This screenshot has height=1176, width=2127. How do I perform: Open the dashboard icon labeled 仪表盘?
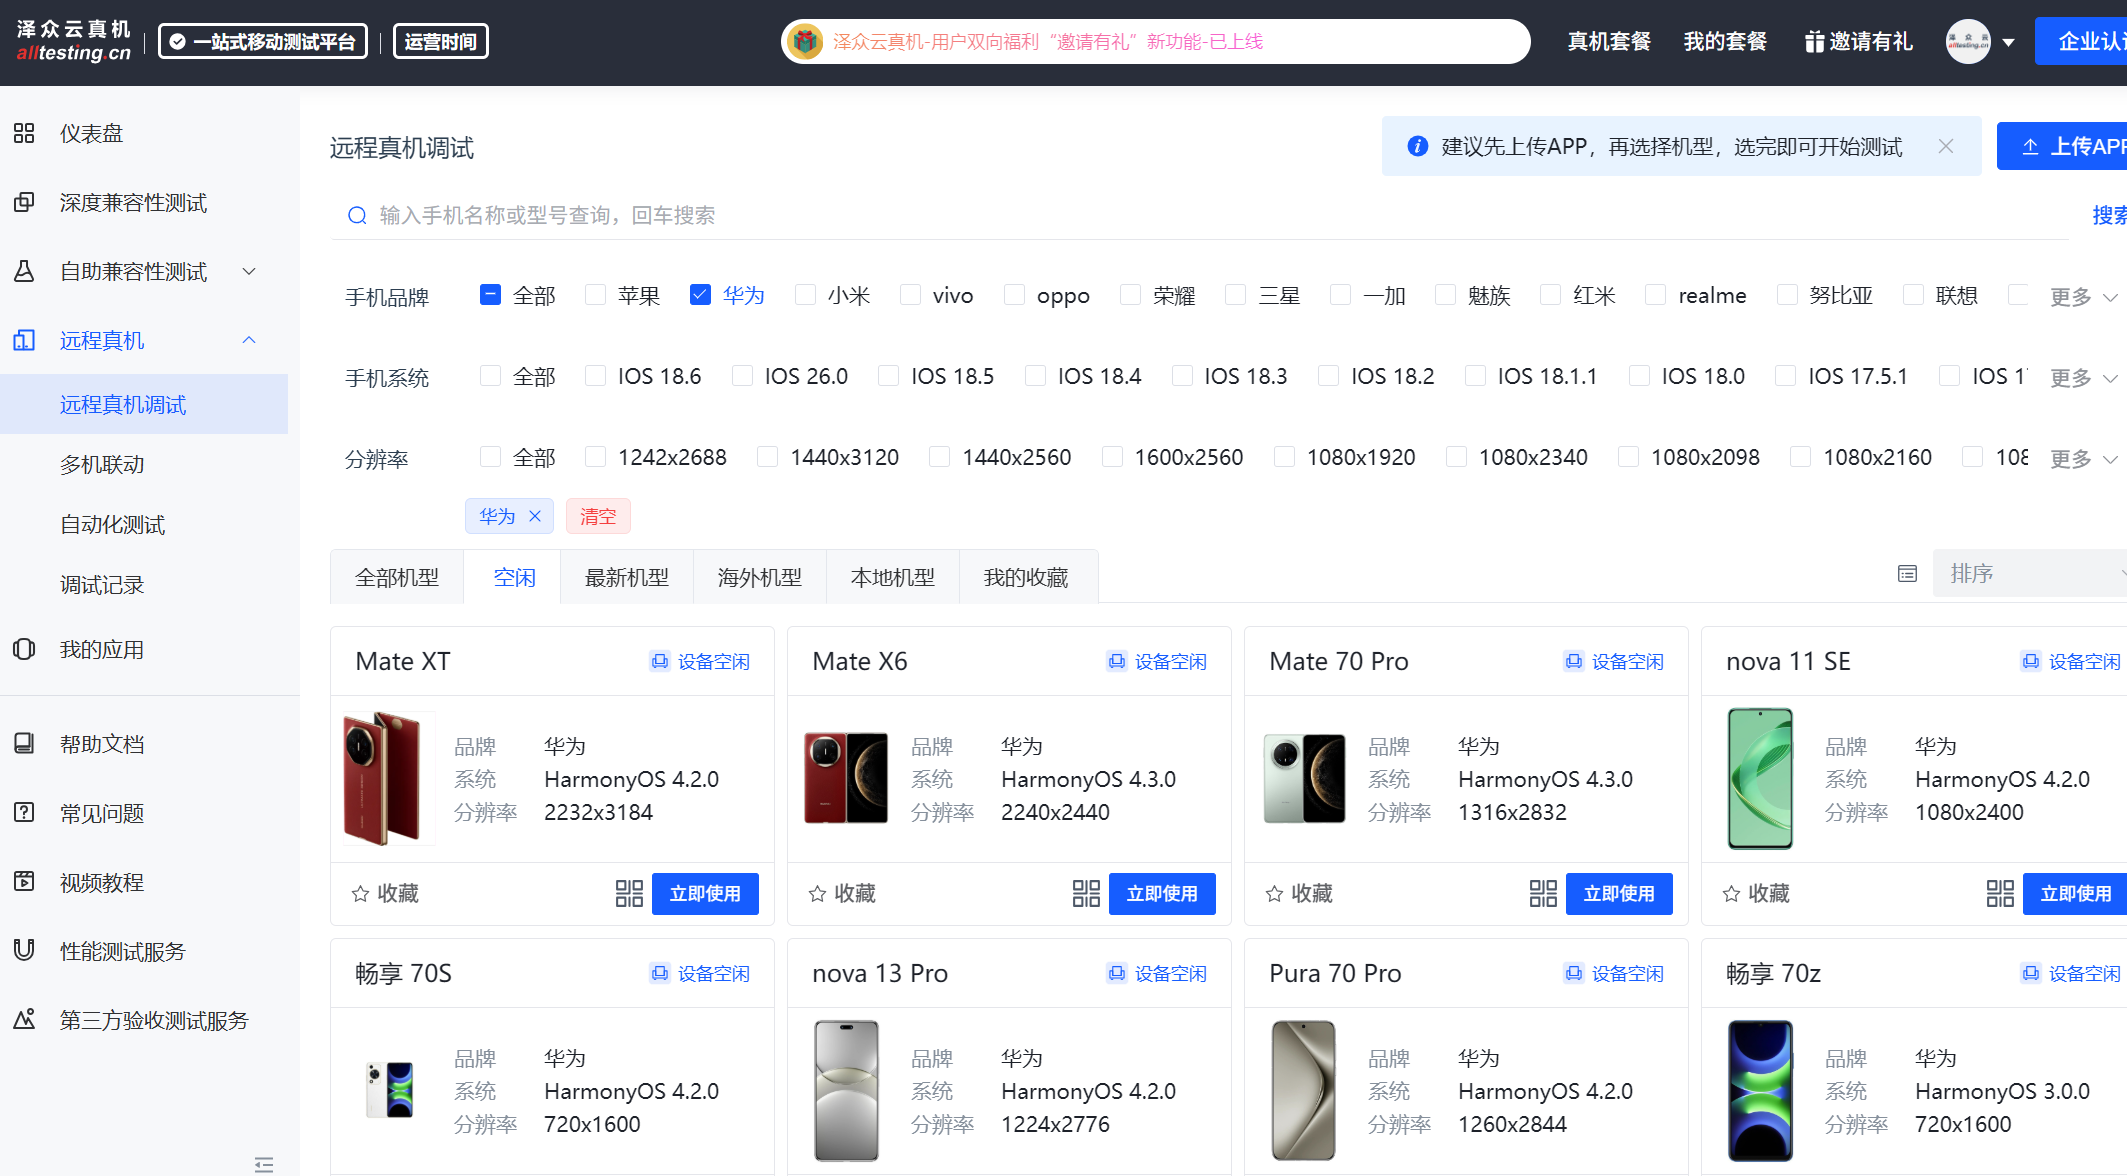24,133
